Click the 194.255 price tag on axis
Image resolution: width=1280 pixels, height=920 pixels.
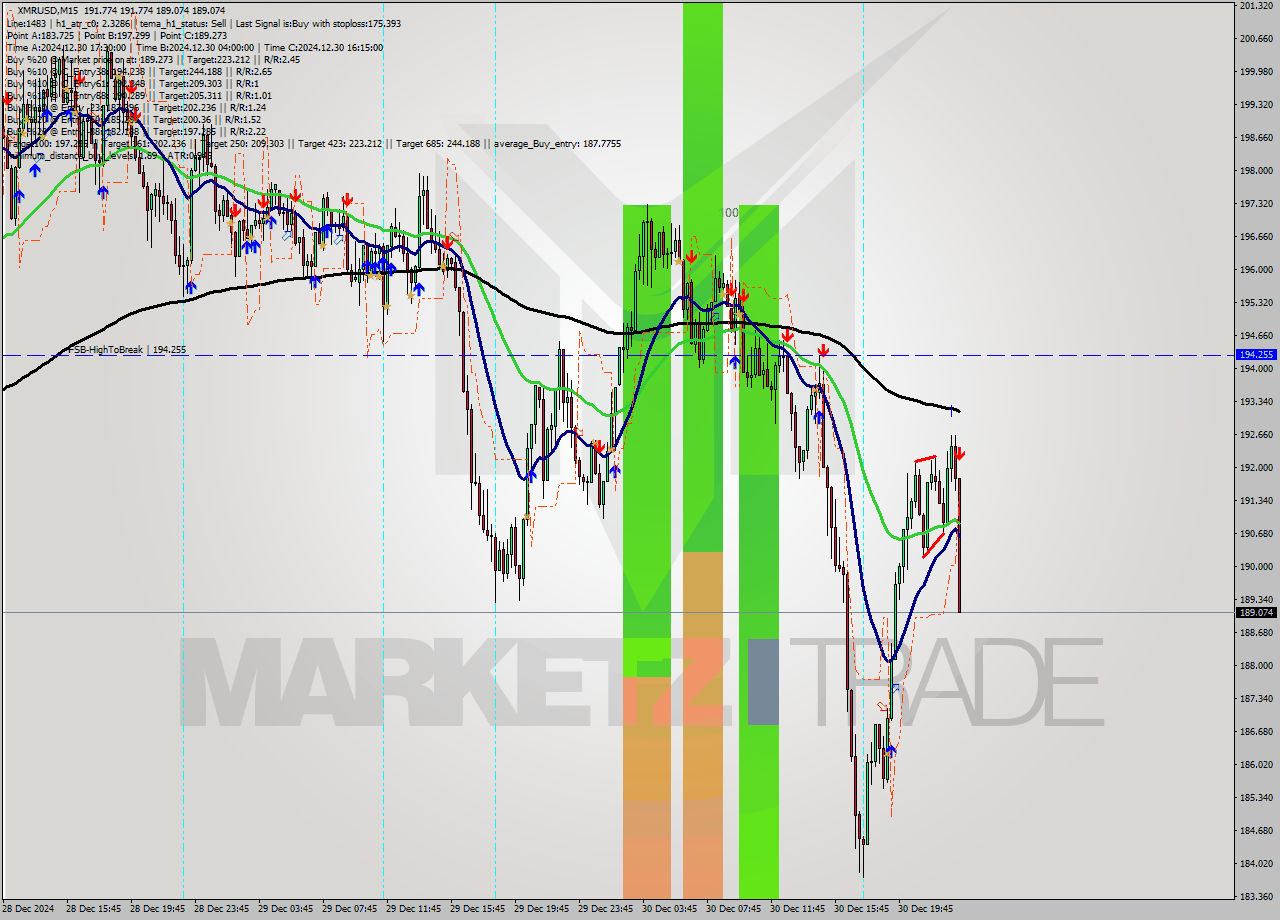click(x=1256, y=355)
